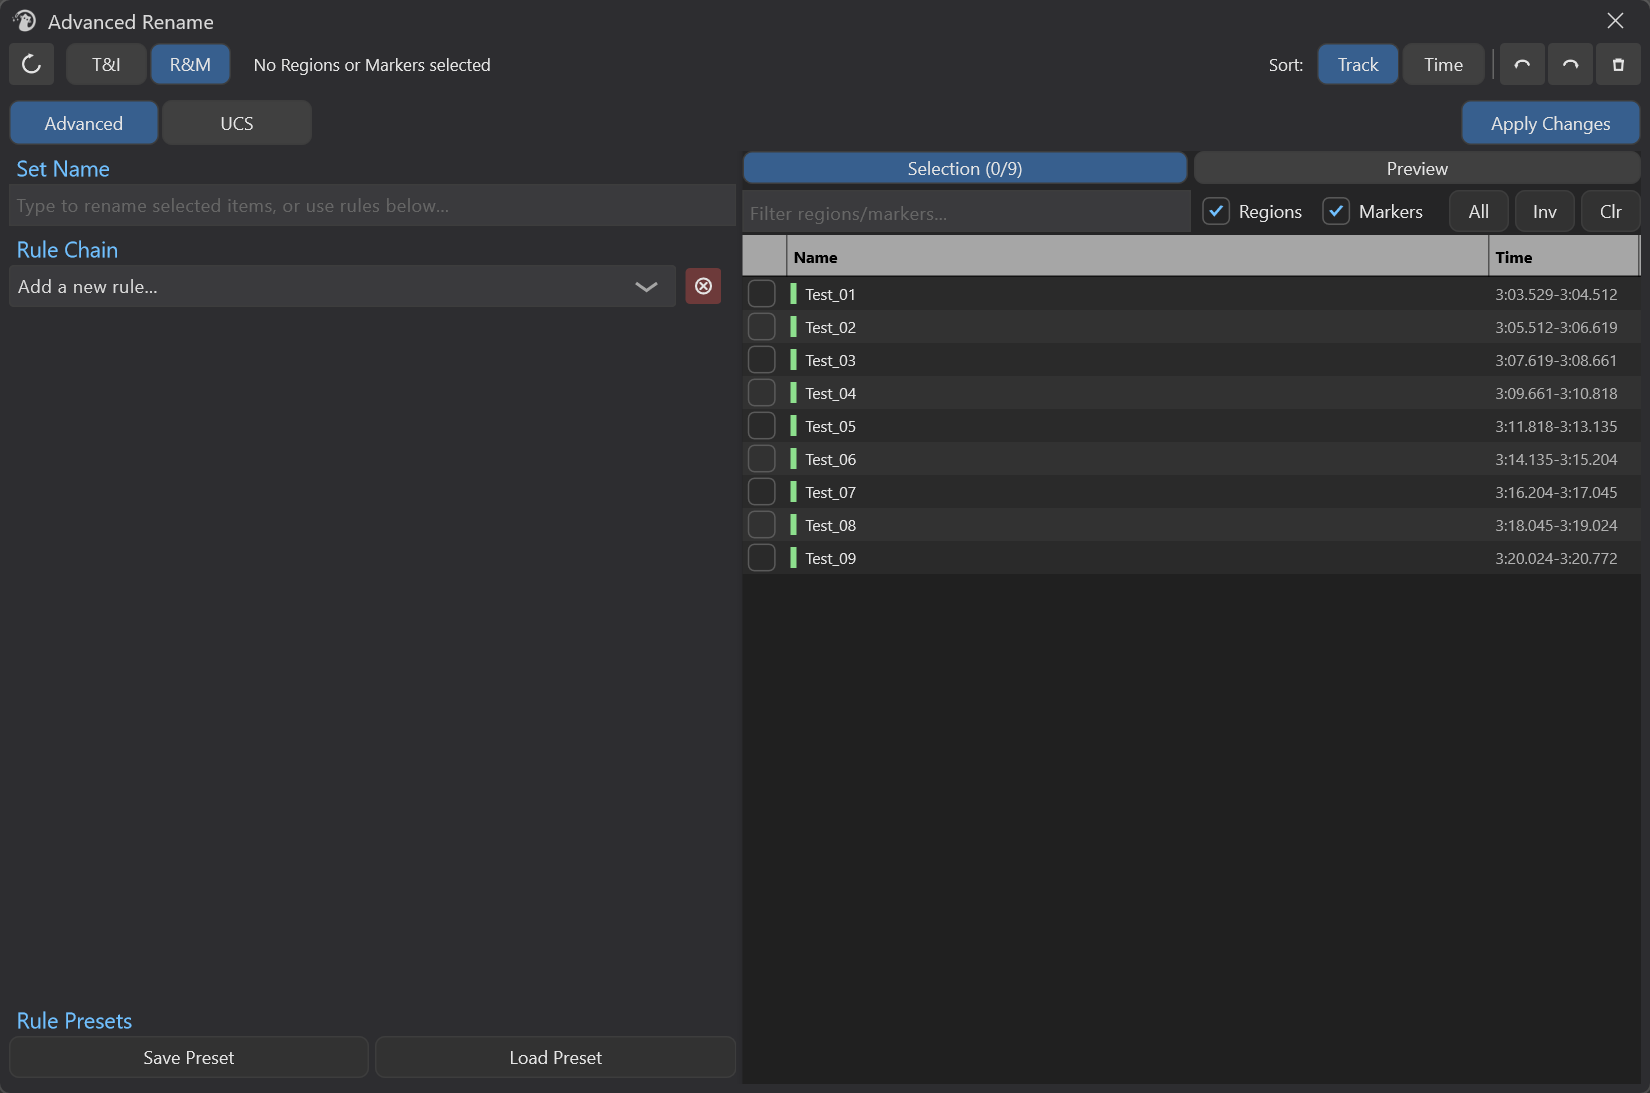This screenshot has height=1093, width=1650.
Task: Check the box for Test_08
Action: [762, 525]
